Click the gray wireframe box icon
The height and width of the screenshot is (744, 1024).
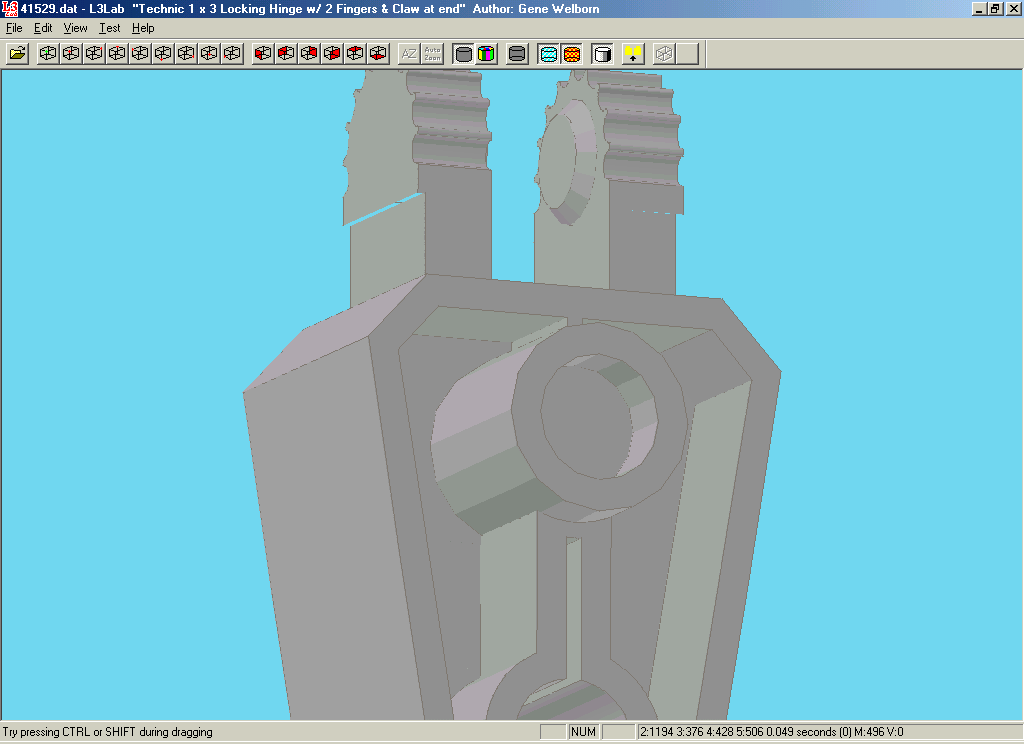tap(664, 54)
